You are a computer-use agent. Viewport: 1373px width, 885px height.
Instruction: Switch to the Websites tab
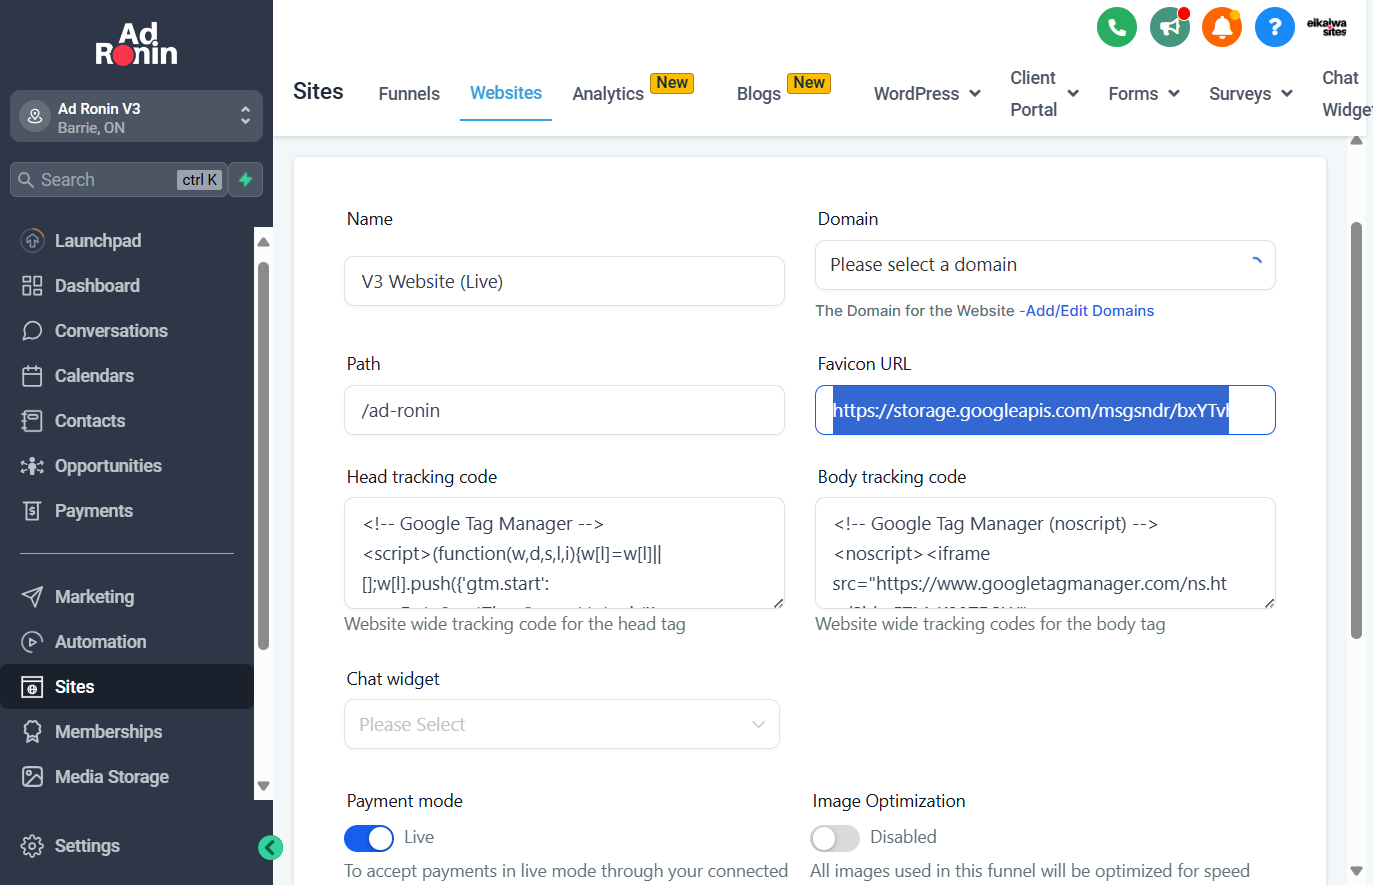506,92
